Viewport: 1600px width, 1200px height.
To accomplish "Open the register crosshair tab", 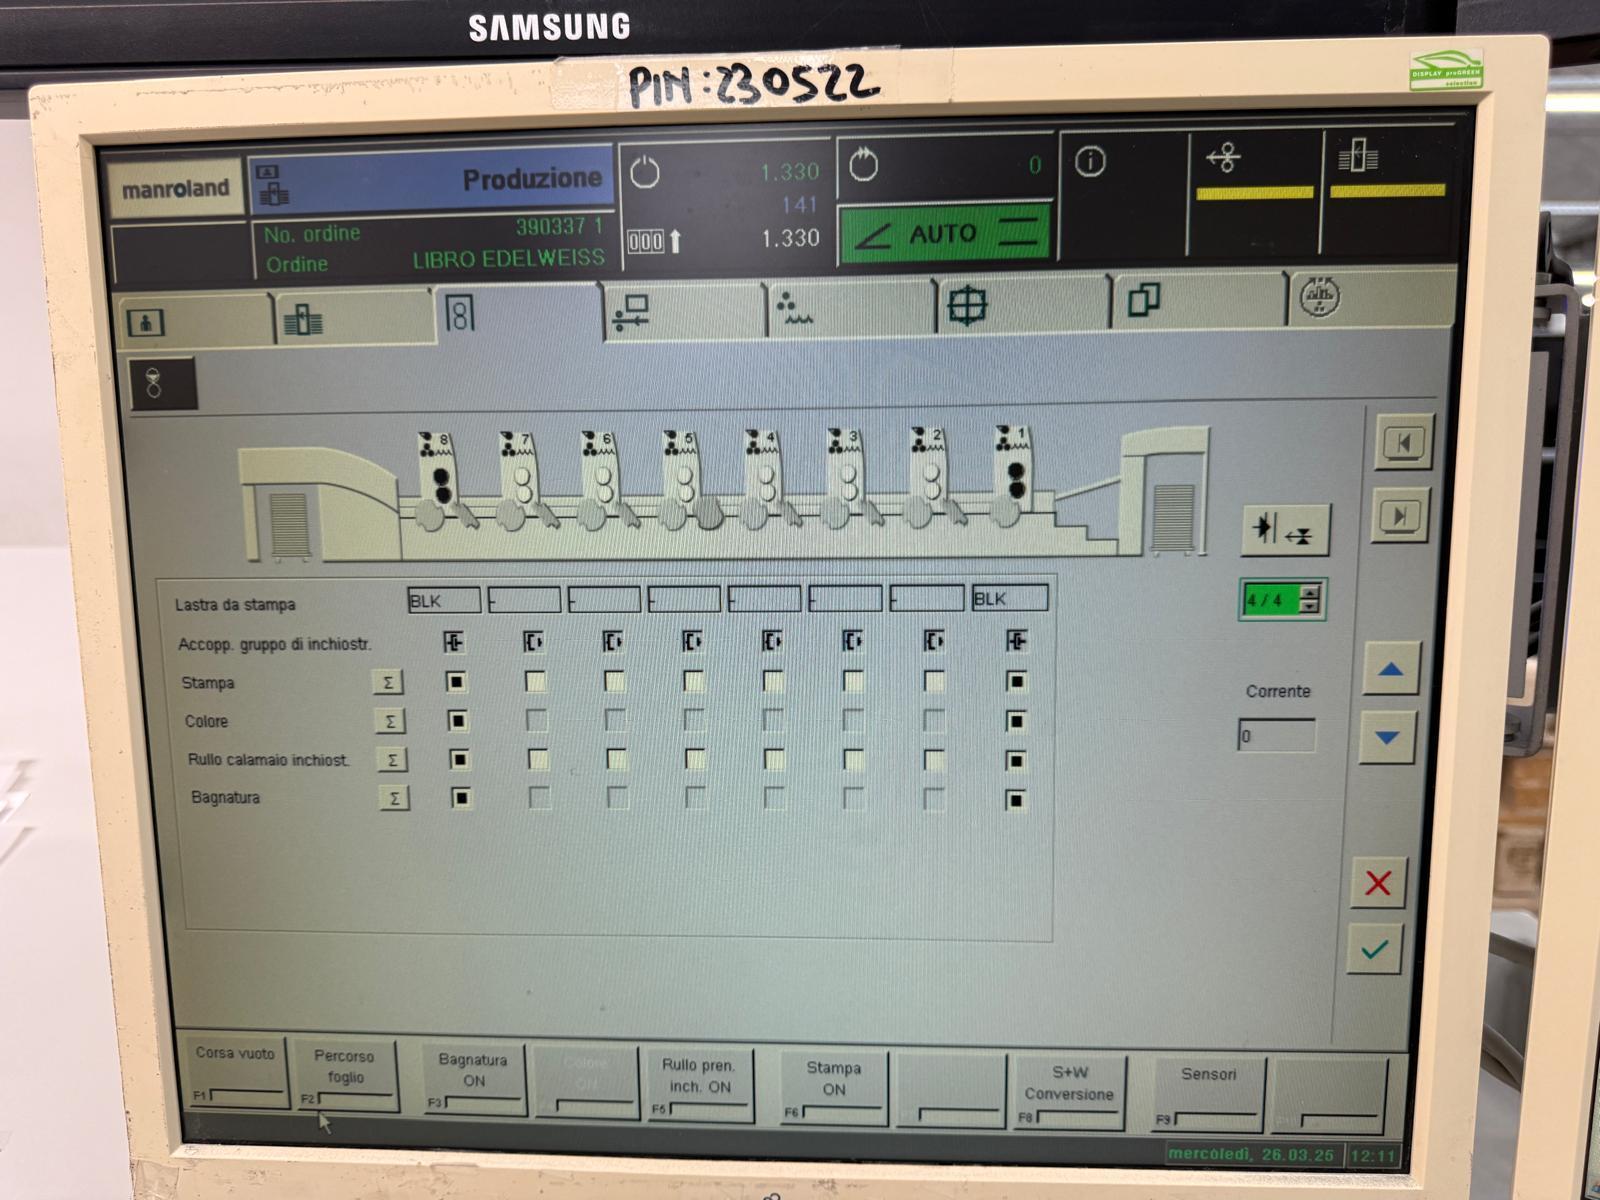I will pos(967,305).
